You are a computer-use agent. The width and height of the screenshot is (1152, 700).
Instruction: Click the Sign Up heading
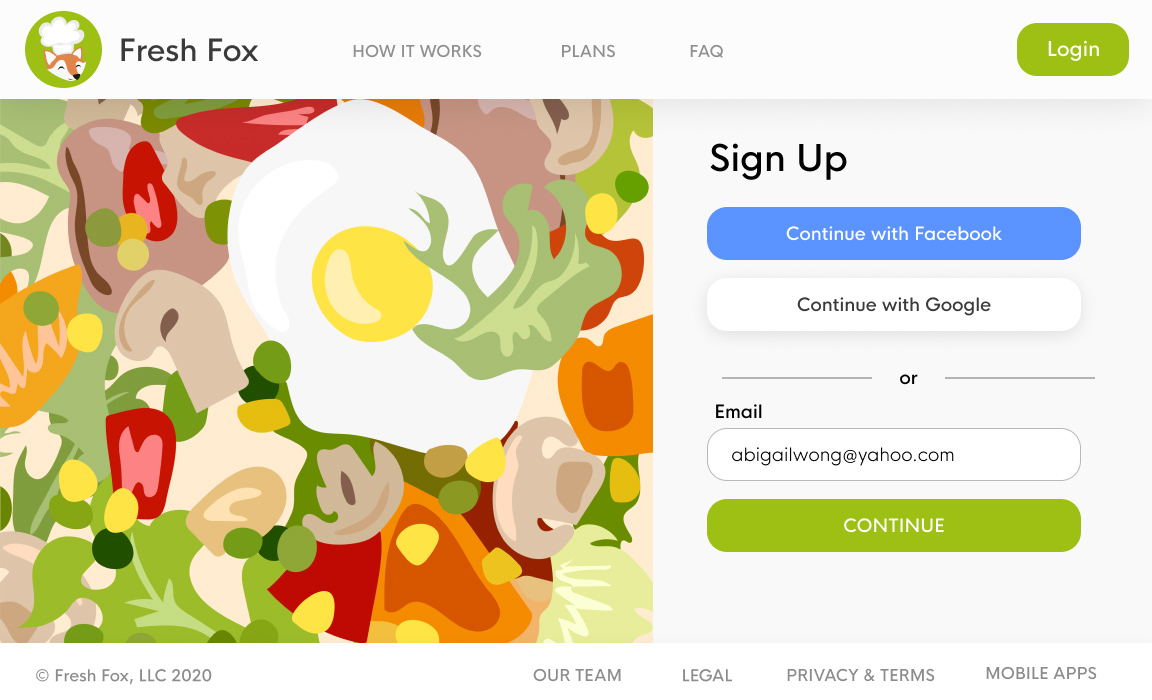tap(778, 159)
